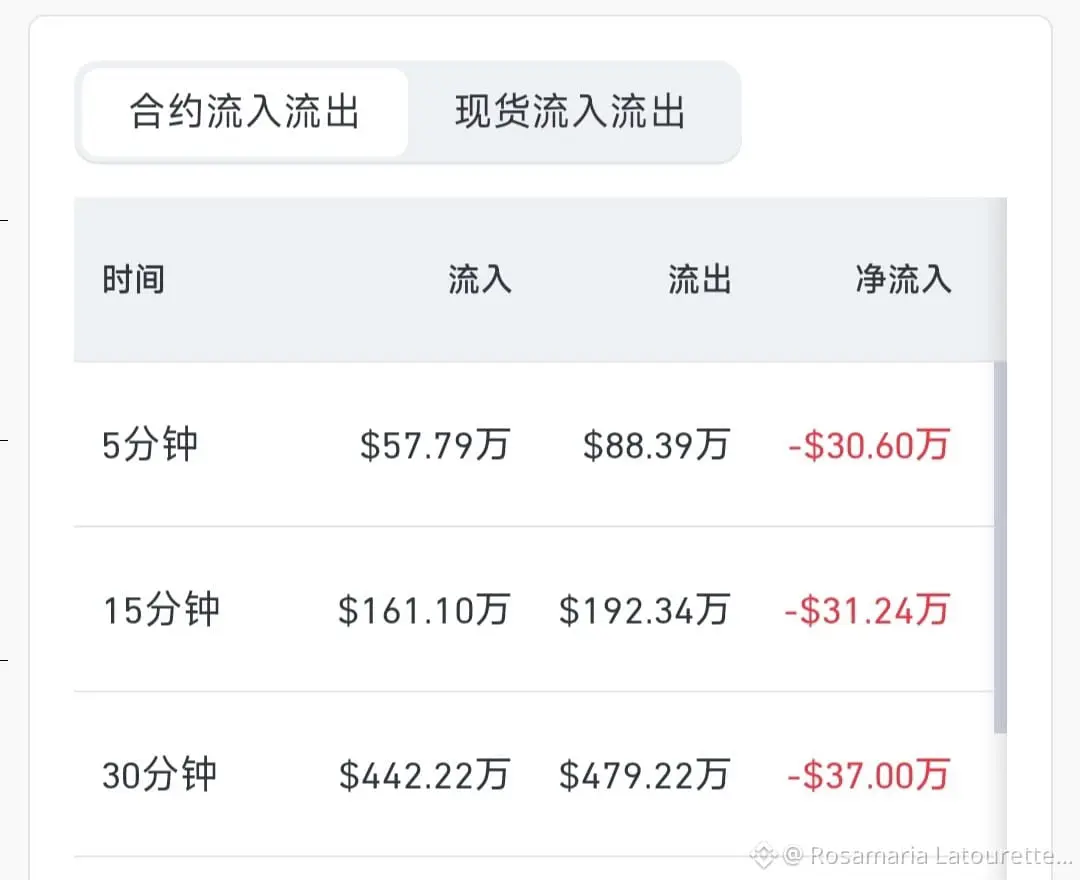Click the -$30.60万 net inflow value
The image size is (1080, 880).
coord(868,445)
